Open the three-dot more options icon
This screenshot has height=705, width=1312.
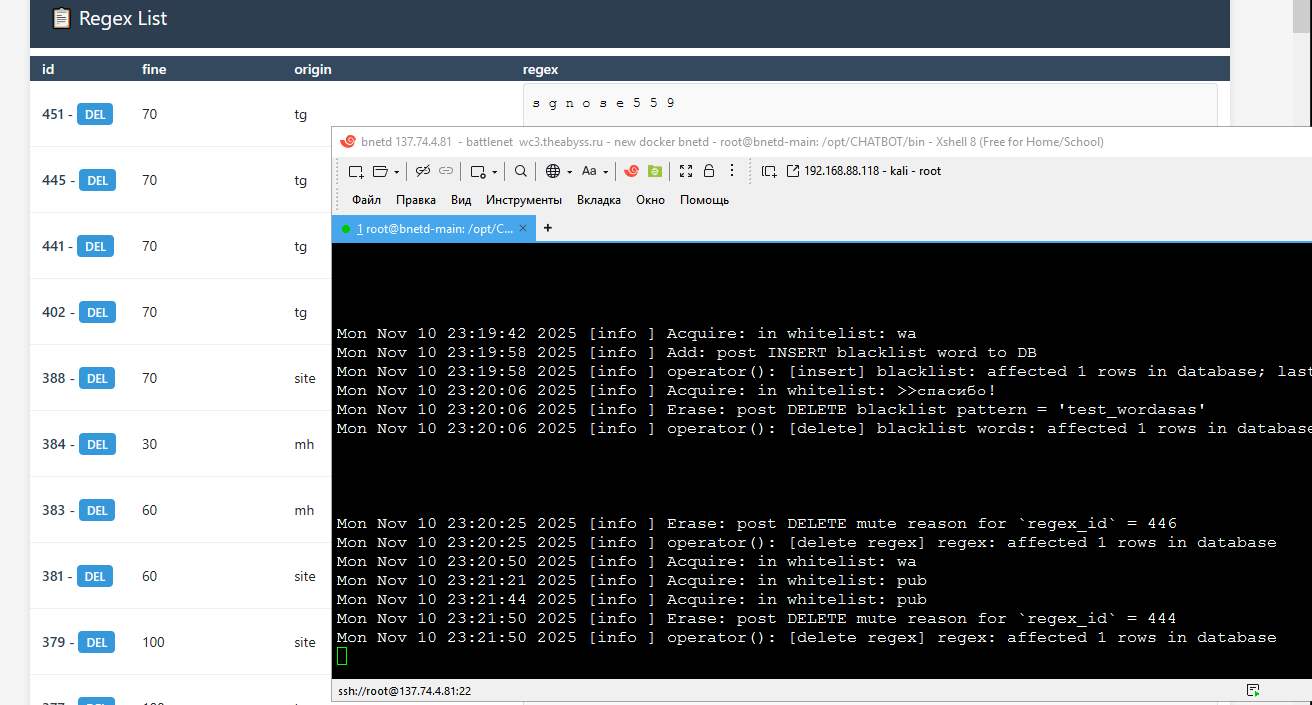(x=732, y=170)
